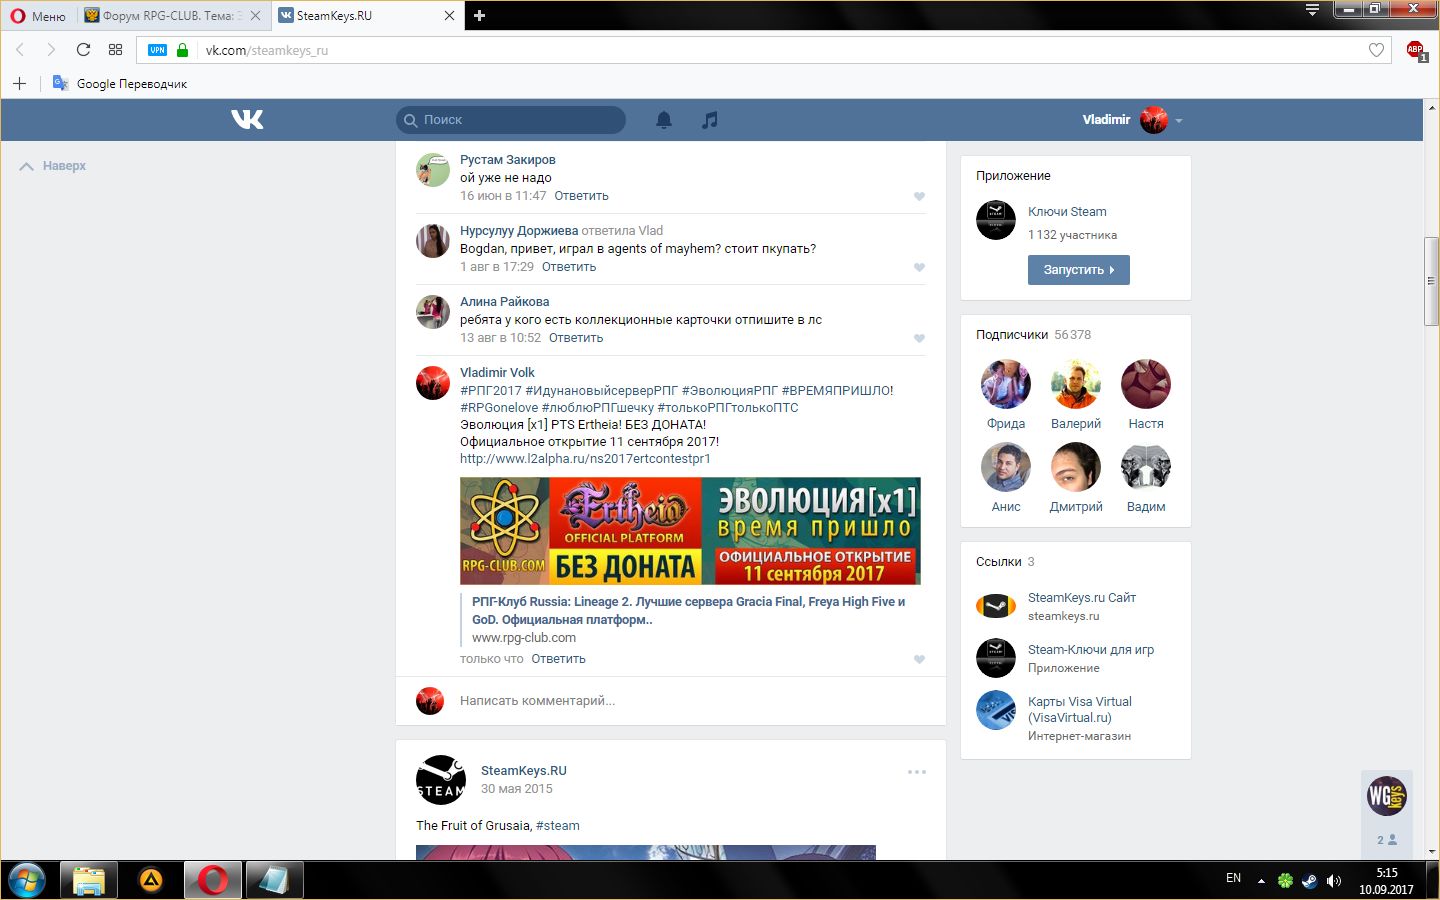The width and height of the screenshot is (1440, 900).
Task: Close the SteamKeys.RU tab
Action: tap(449, 16)
